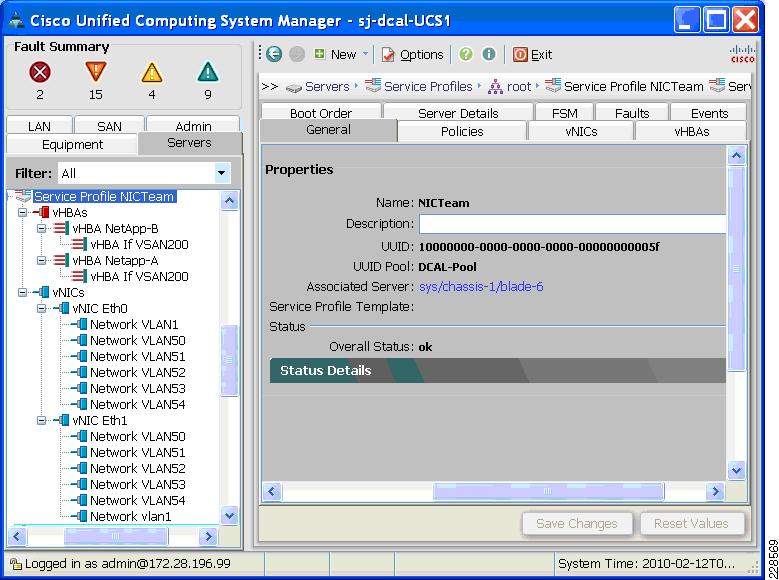Select Network vlan1 under vNIC Eth1
This screenshot has height=580, width=779.
(130, 516)
